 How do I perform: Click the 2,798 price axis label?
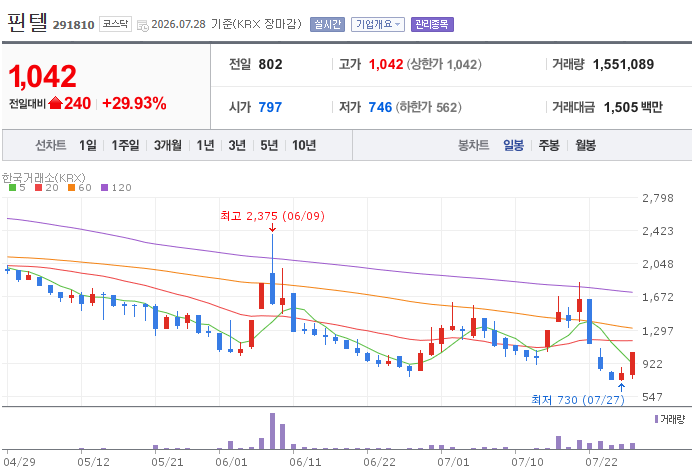(658, 198)
